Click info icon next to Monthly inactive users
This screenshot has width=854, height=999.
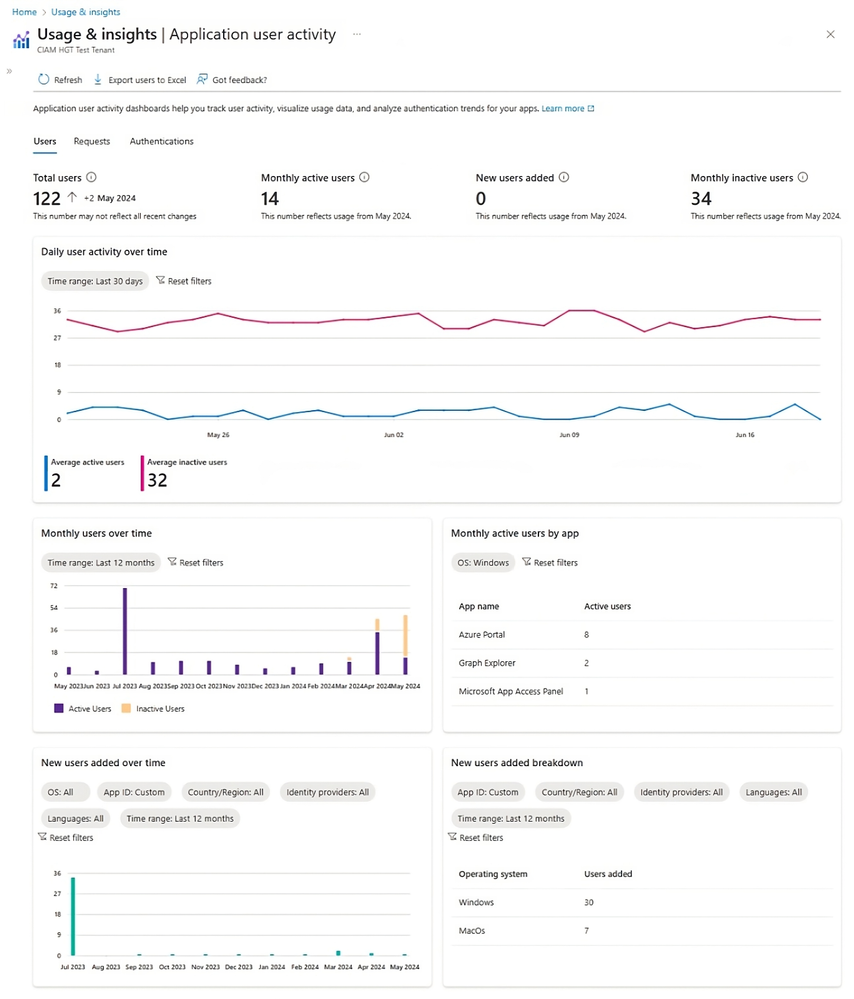(803, 177)
